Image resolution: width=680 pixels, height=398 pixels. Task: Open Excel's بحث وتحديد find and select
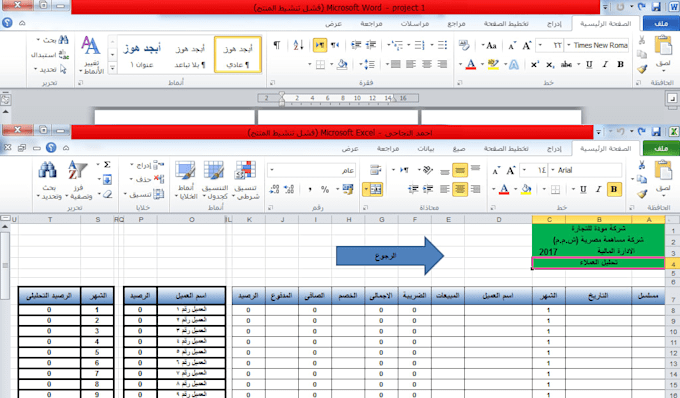pyautogui.click(x=49, y=180)
